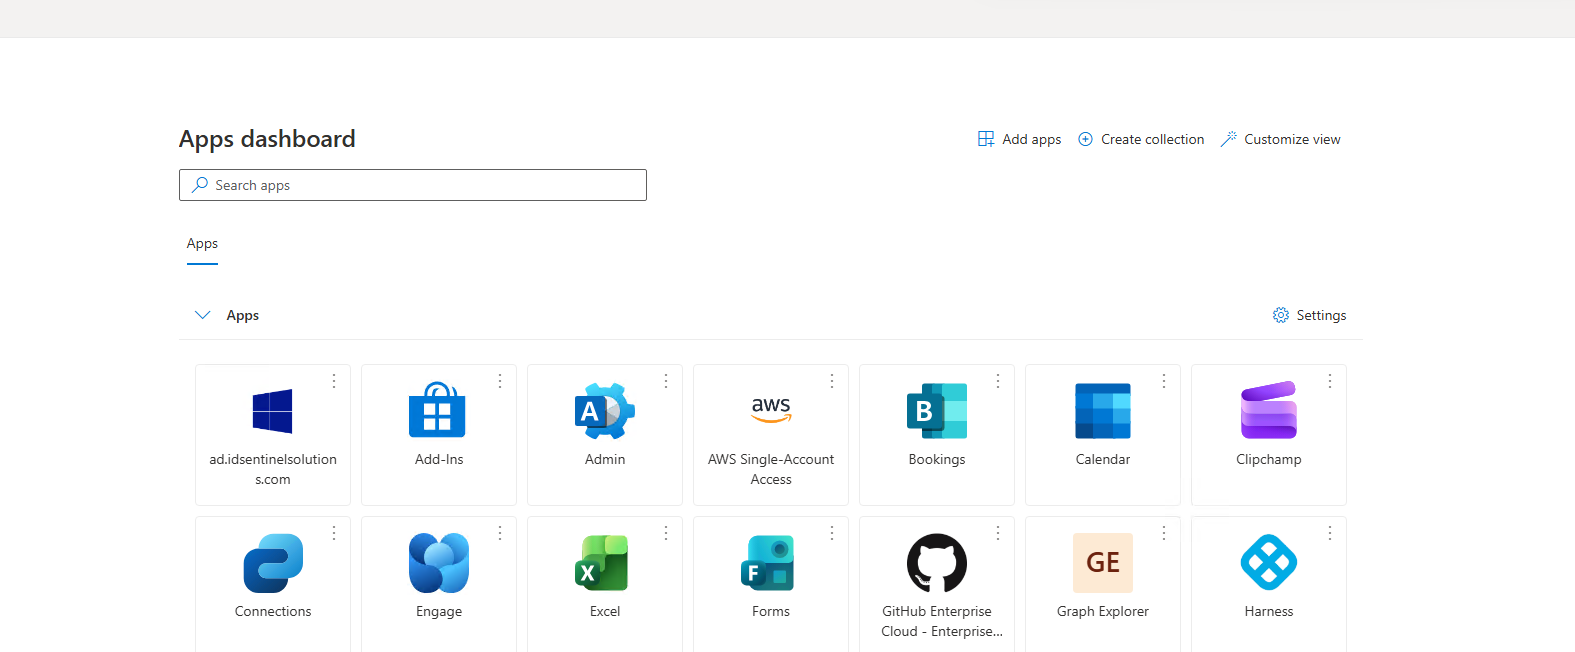
Task: Open the Settings link text
Action: (1321, 315)
